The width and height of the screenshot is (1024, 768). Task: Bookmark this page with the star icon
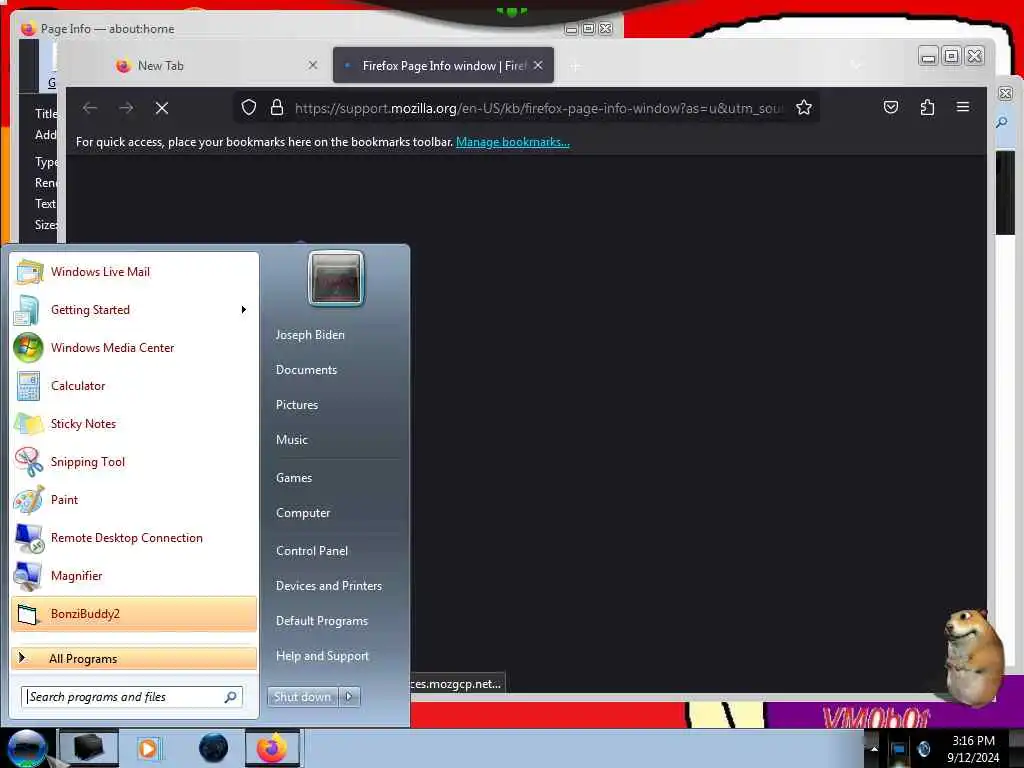coord(804,107)
